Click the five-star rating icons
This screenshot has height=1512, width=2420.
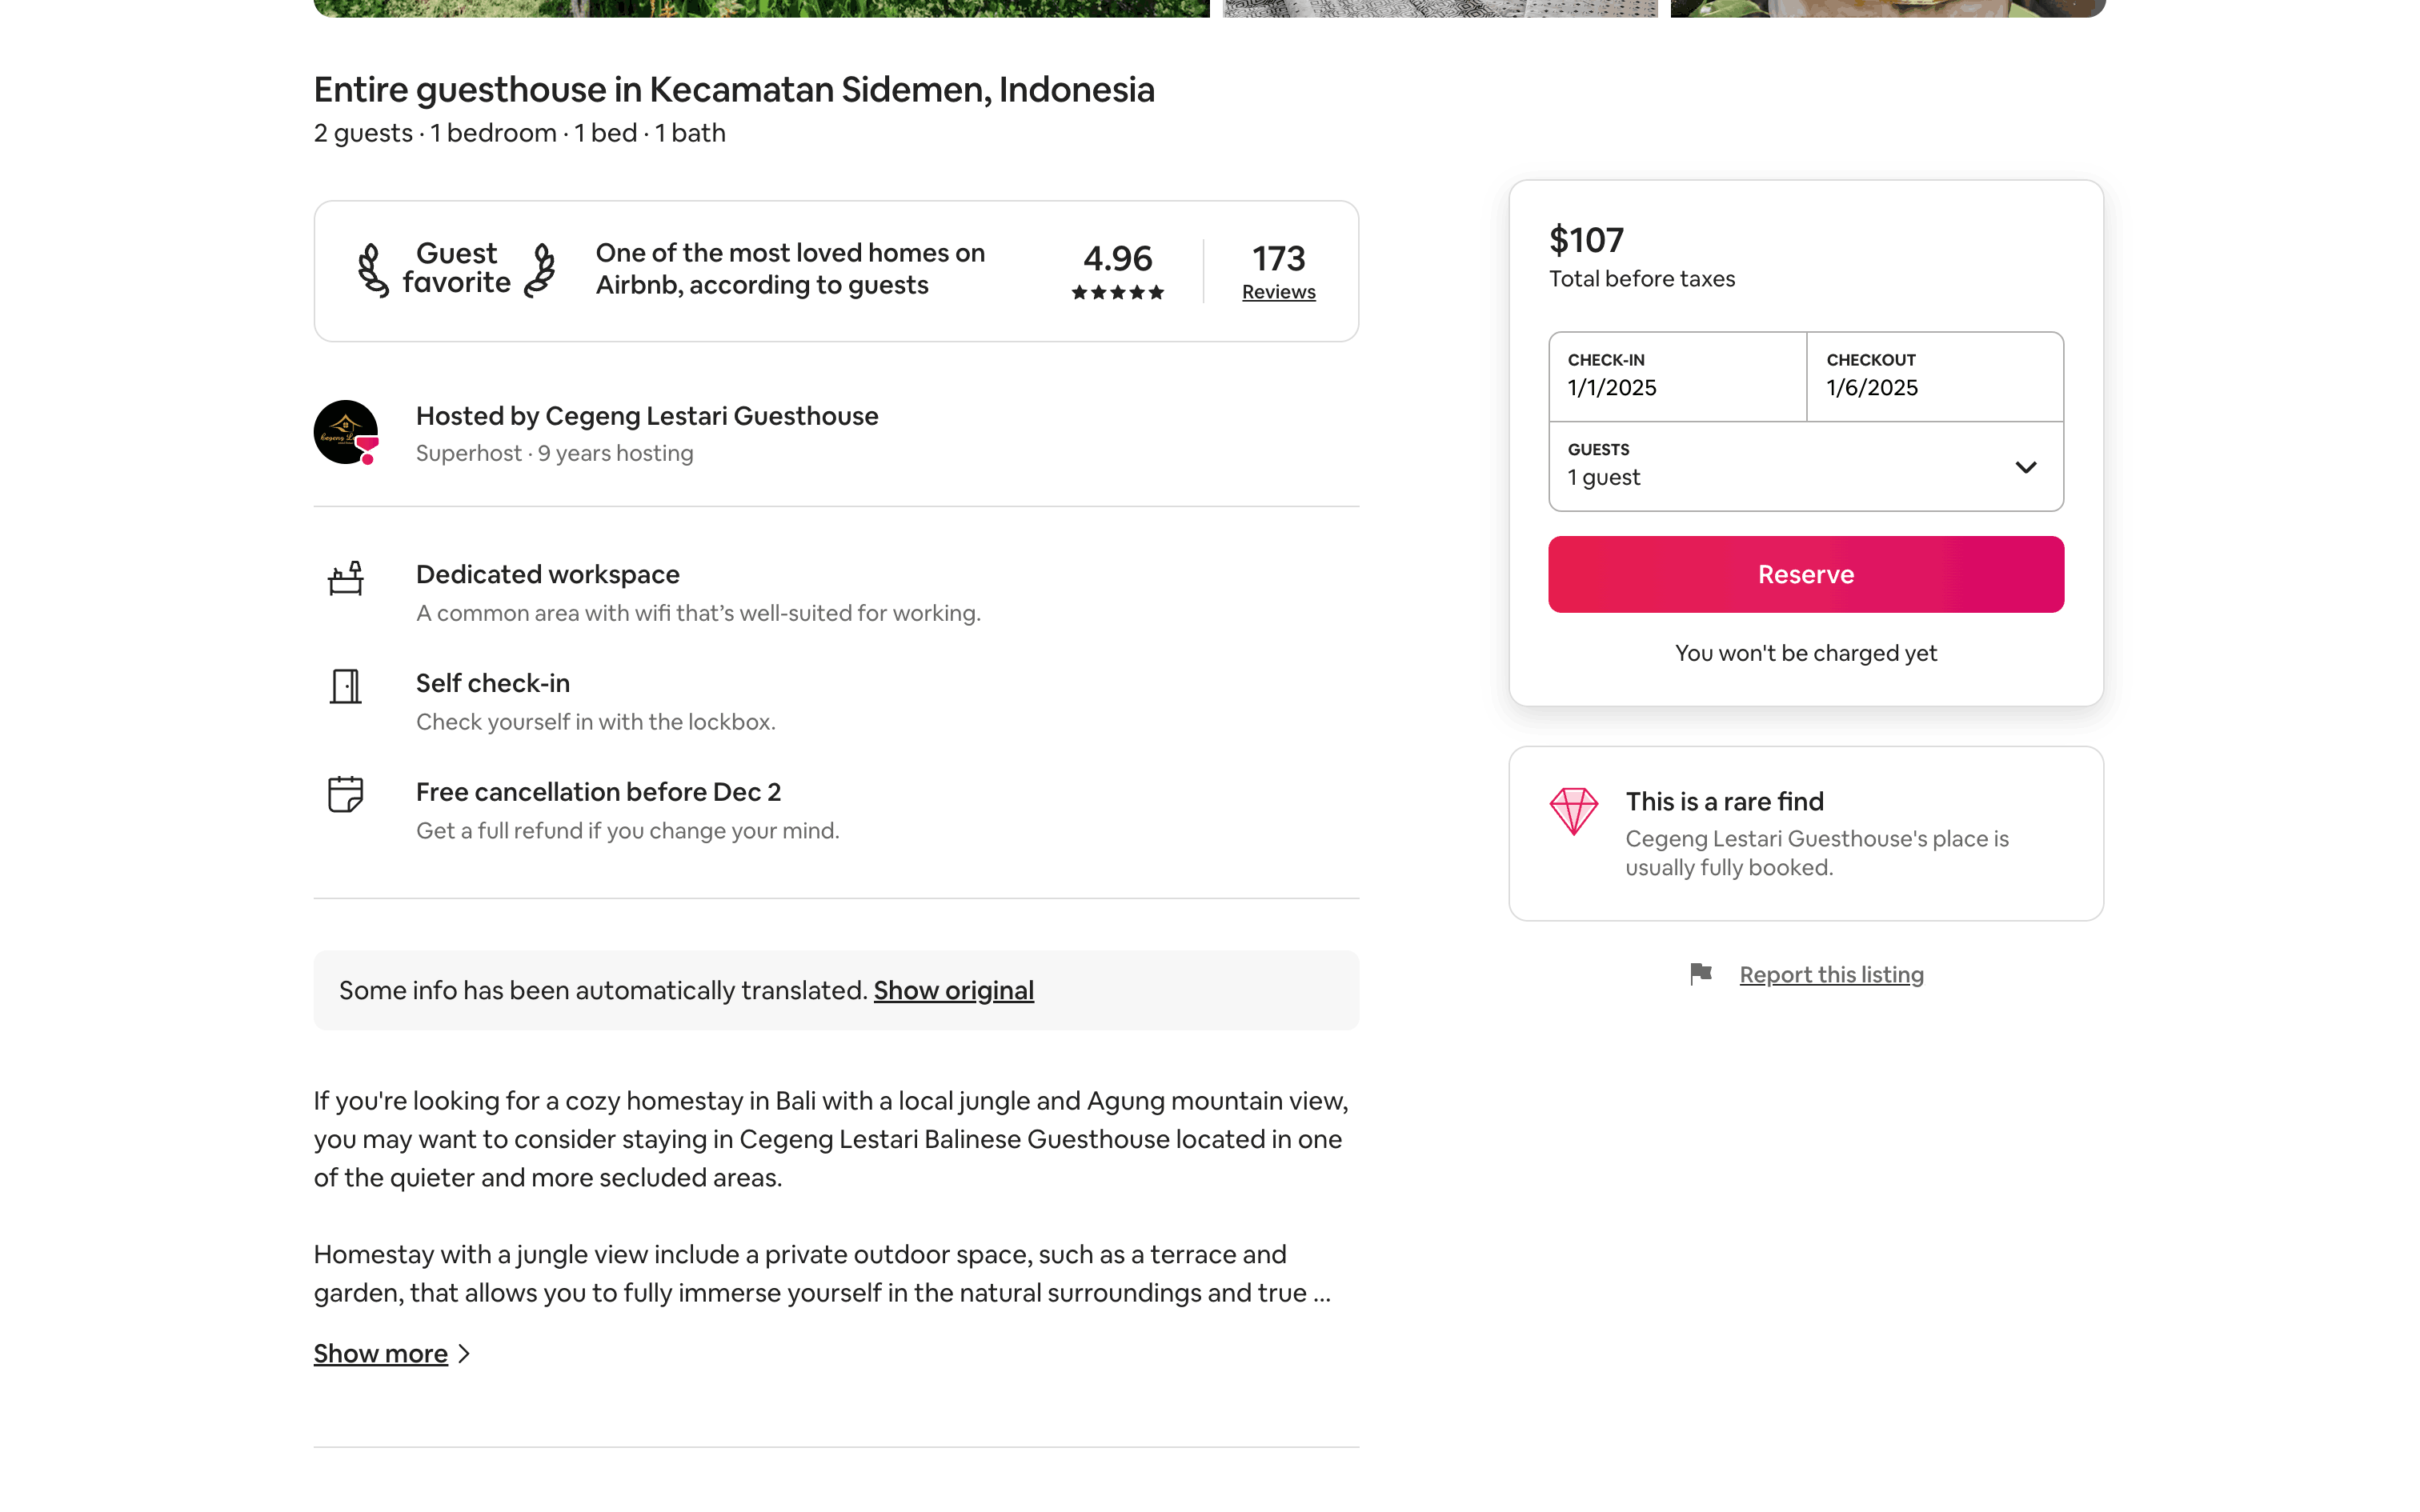1117,293
